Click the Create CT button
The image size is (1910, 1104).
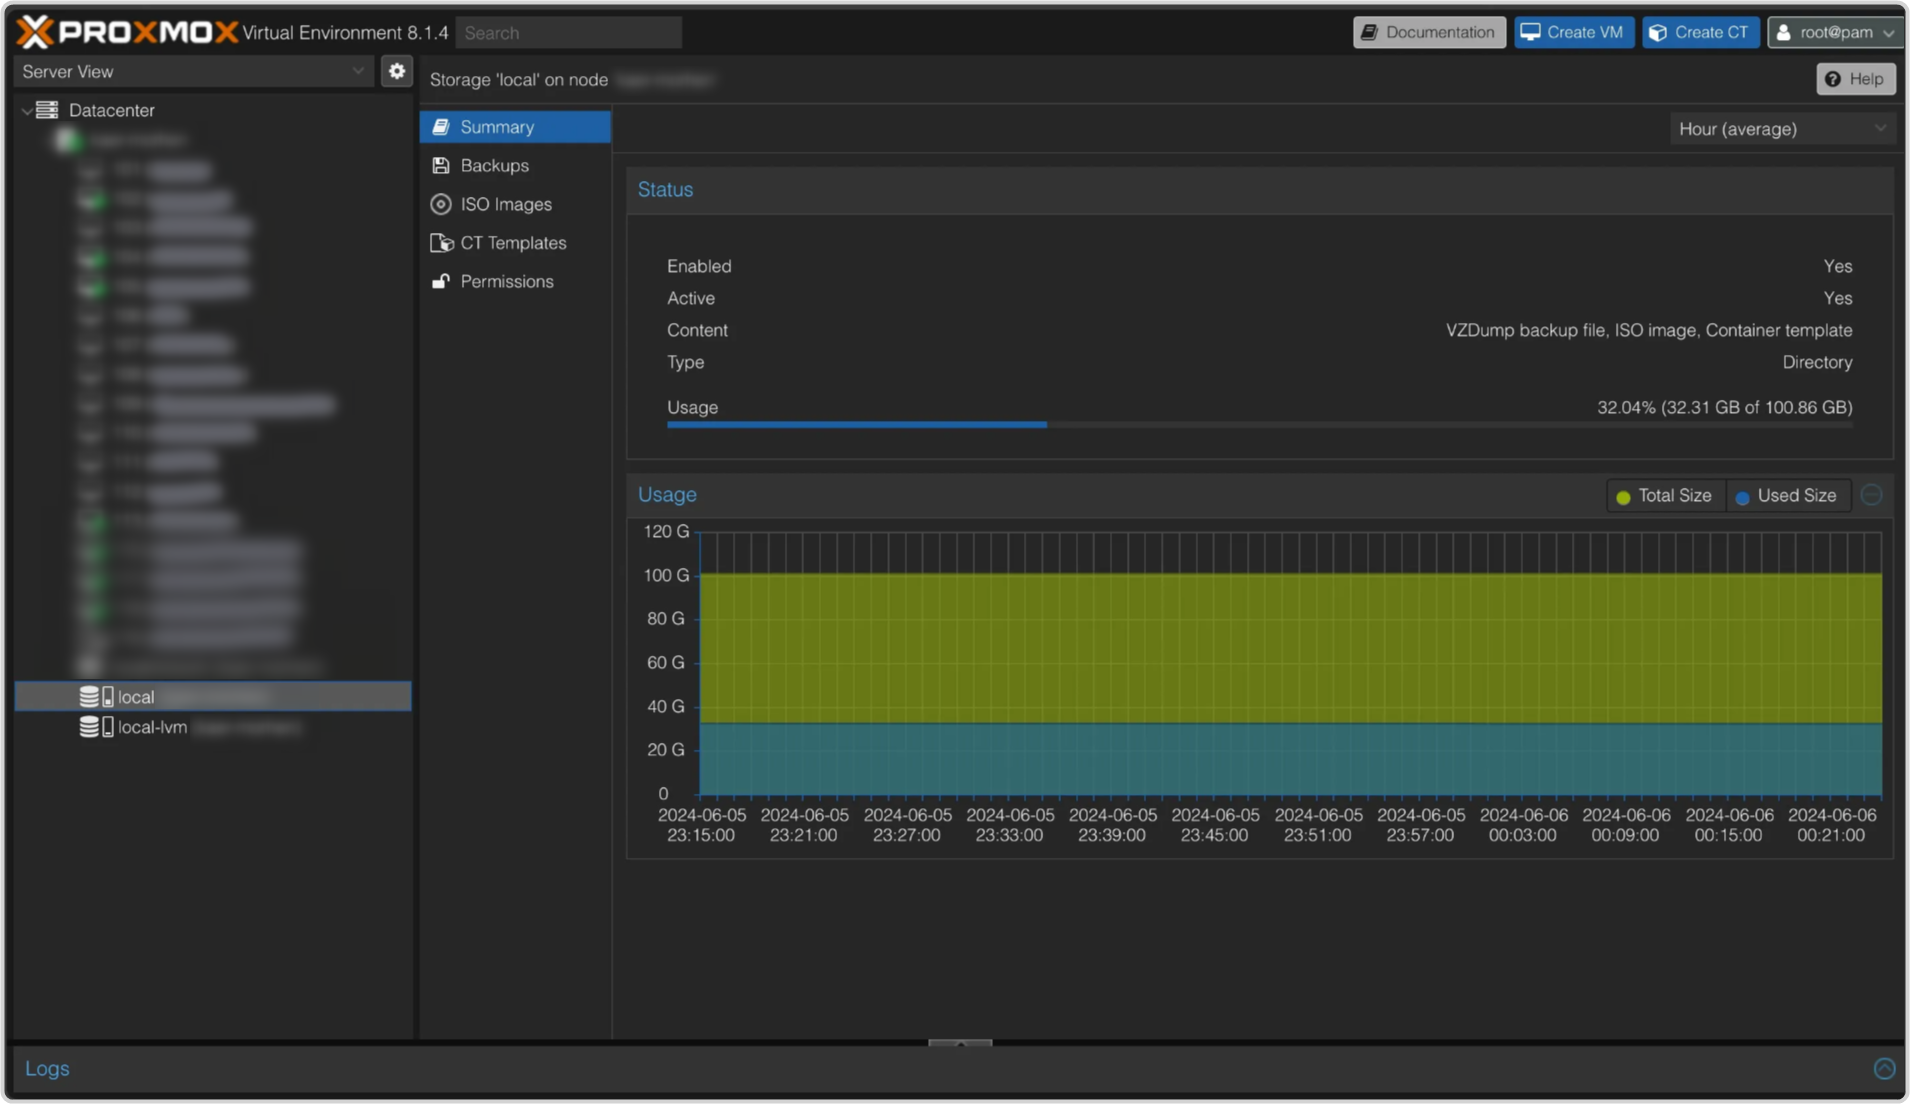pos(1699,32)
